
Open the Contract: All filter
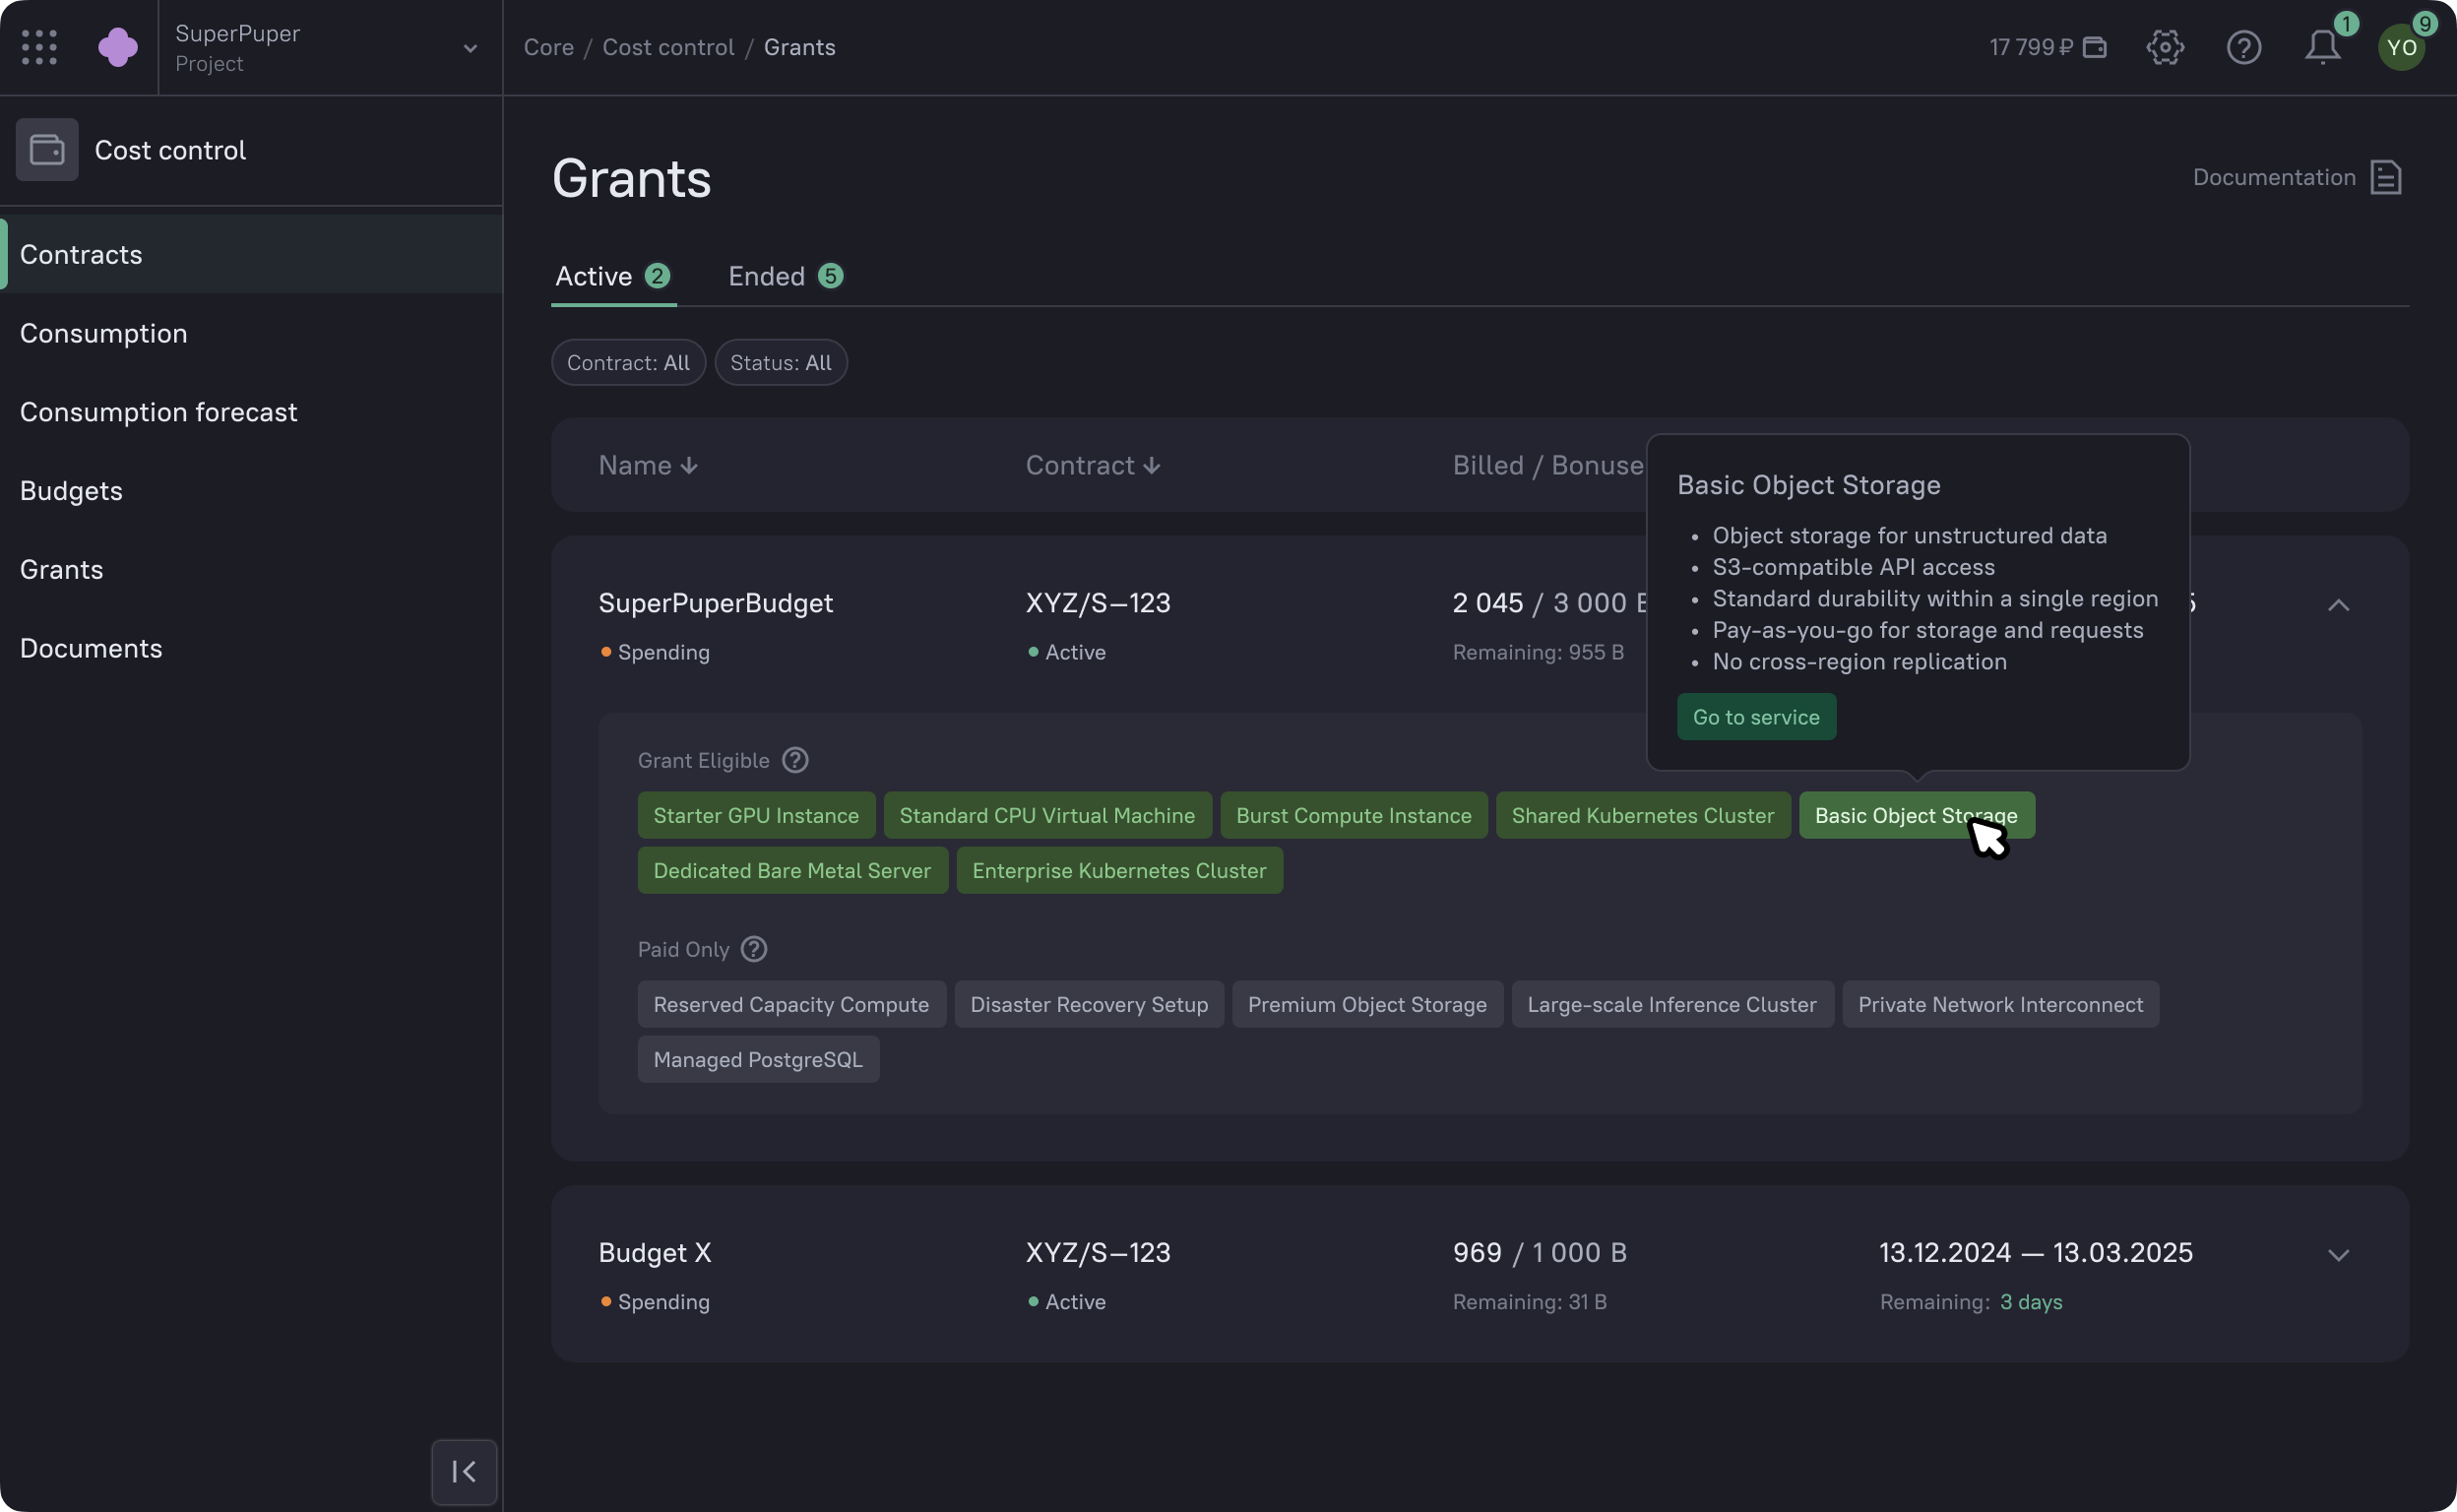(628, 362)
